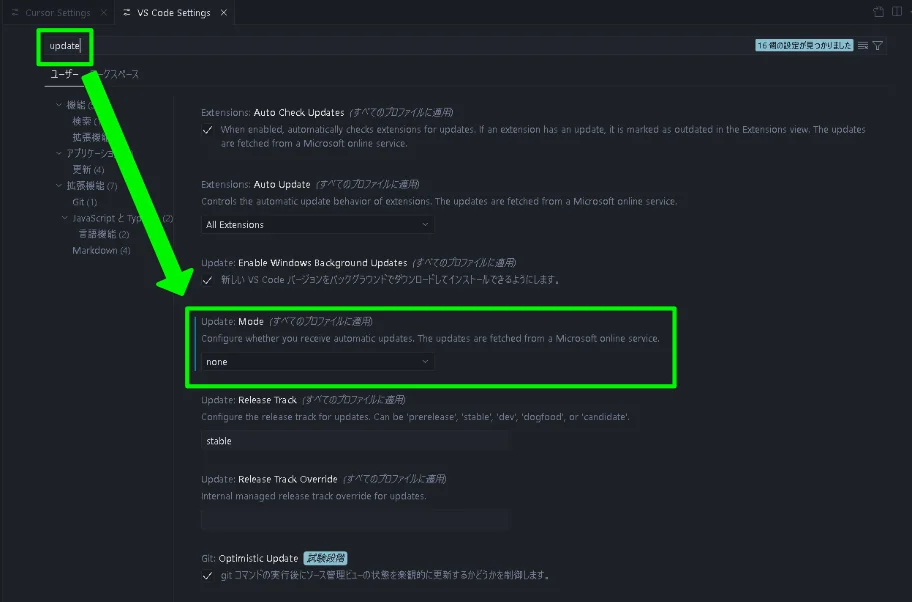Clear the settings search input icon

tap(863, 45)
